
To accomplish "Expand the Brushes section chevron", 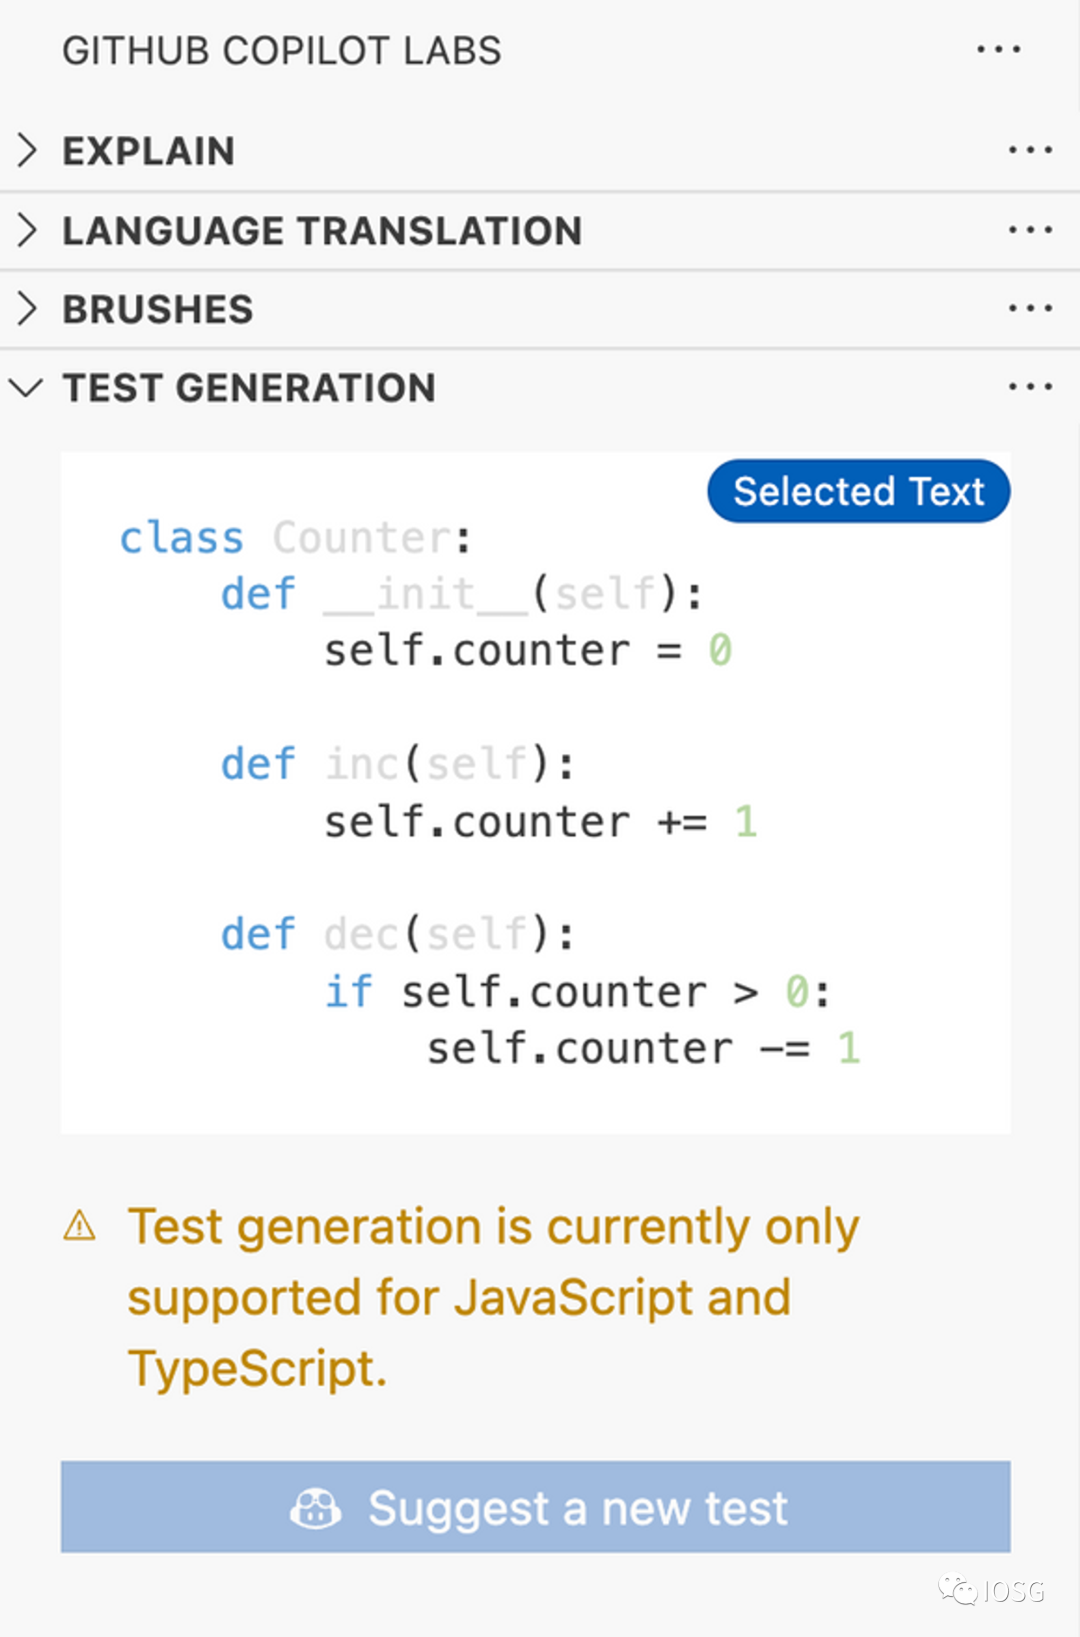I will point(27,308).
